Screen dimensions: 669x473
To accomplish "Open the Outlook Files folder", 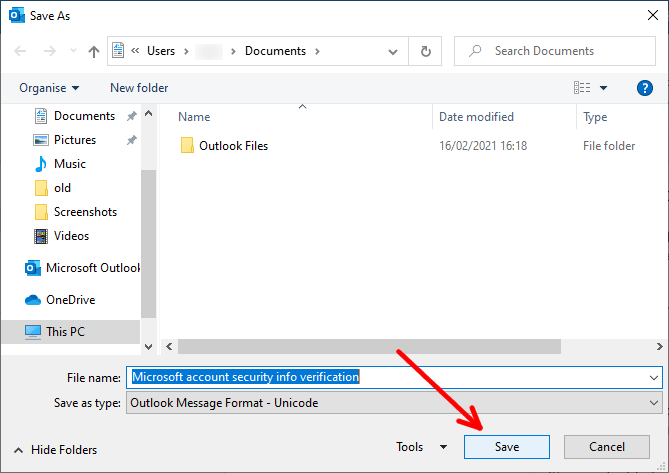I will pos(233,146).
